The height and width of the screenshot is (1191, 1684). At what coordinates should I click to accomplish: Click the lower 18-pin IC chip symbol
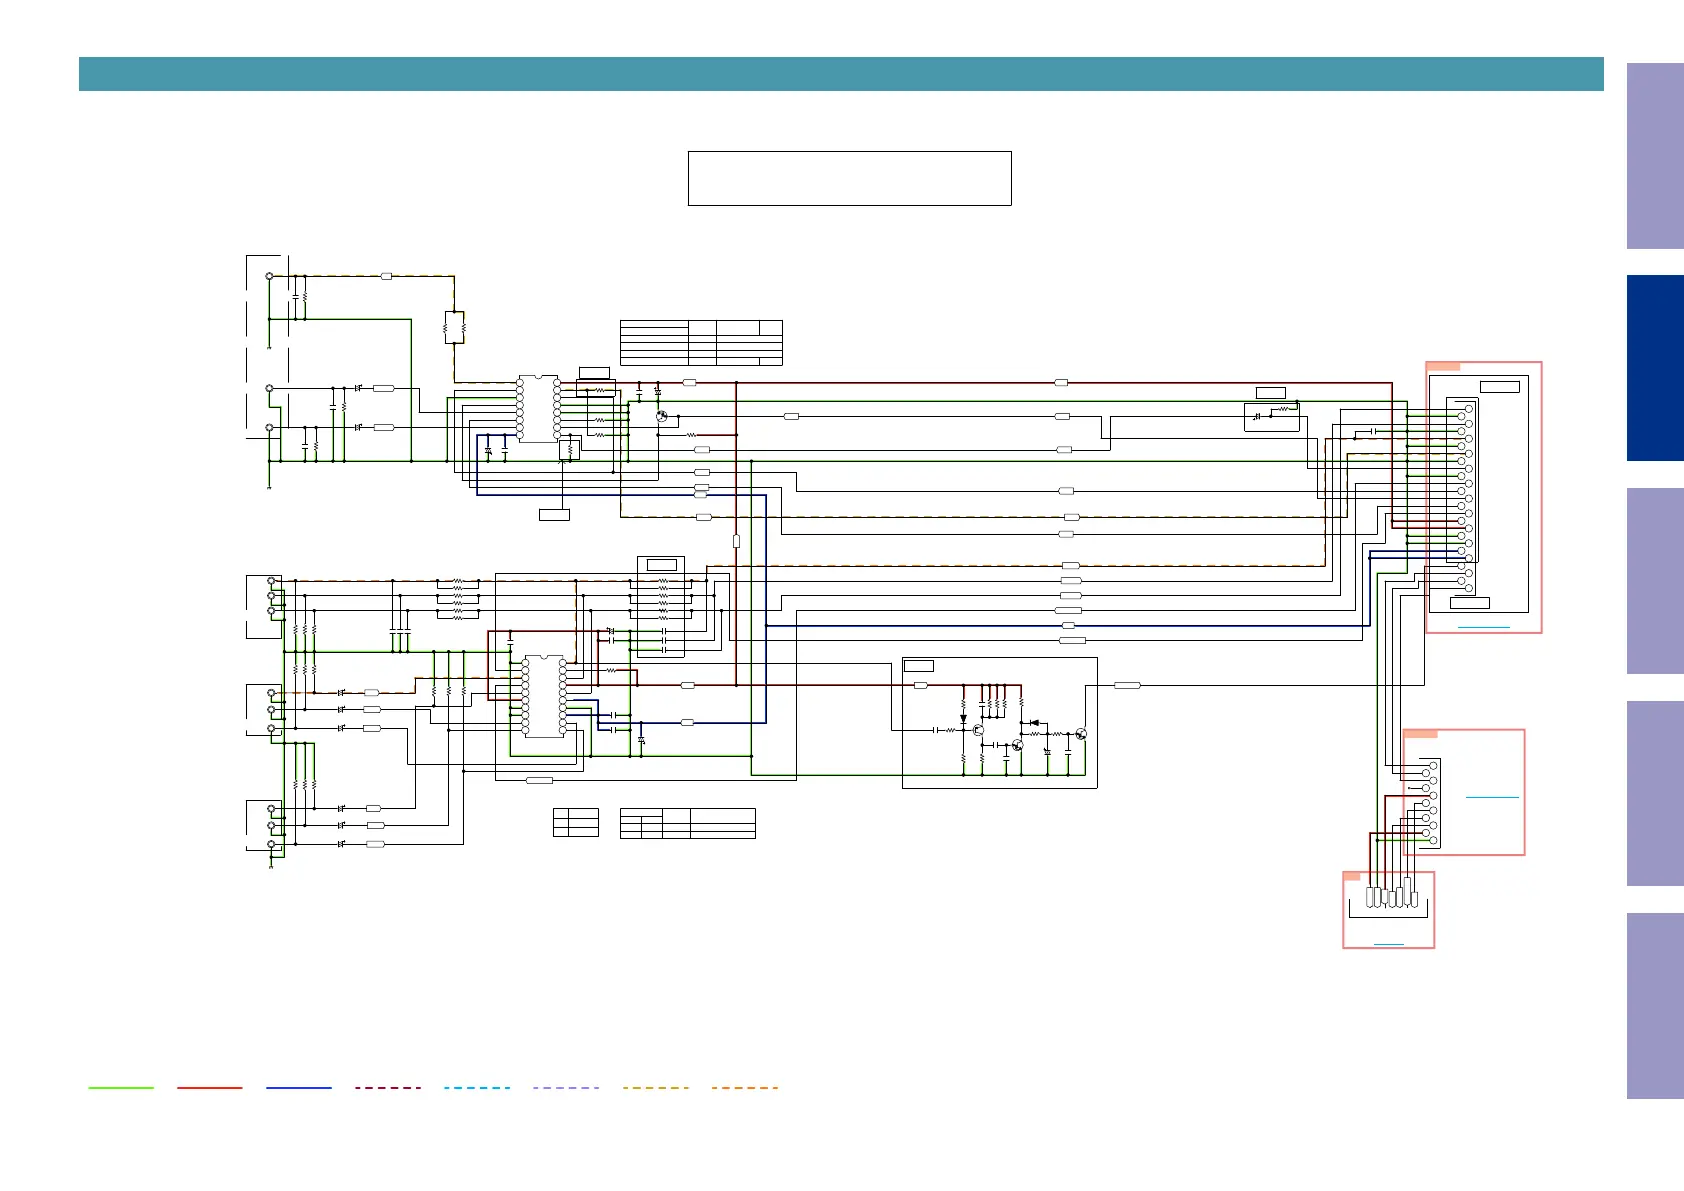click(543, 696)
